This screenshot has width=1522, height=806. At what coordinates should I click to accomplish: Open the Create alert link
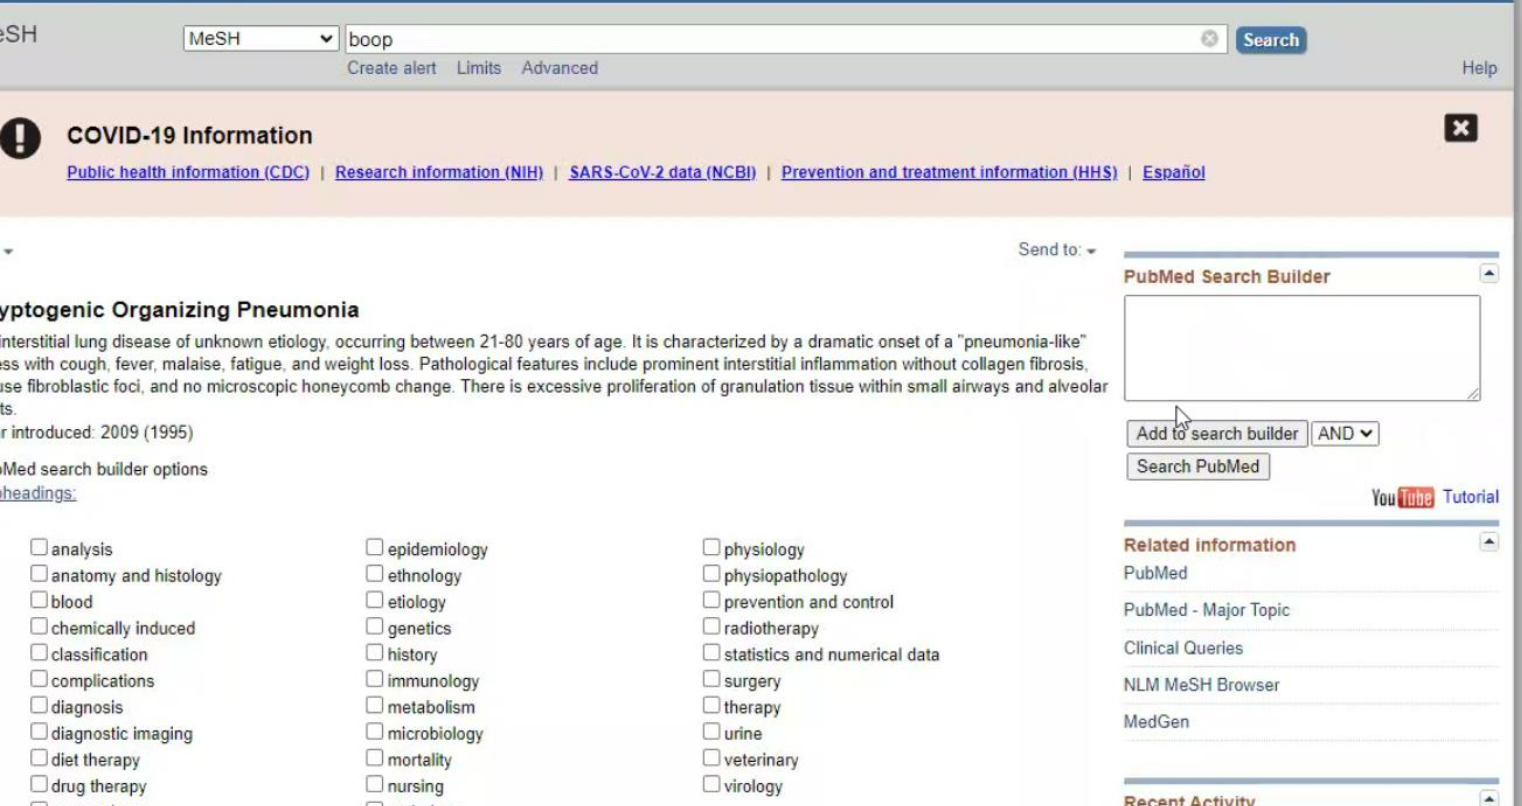[x=392, y=68]
